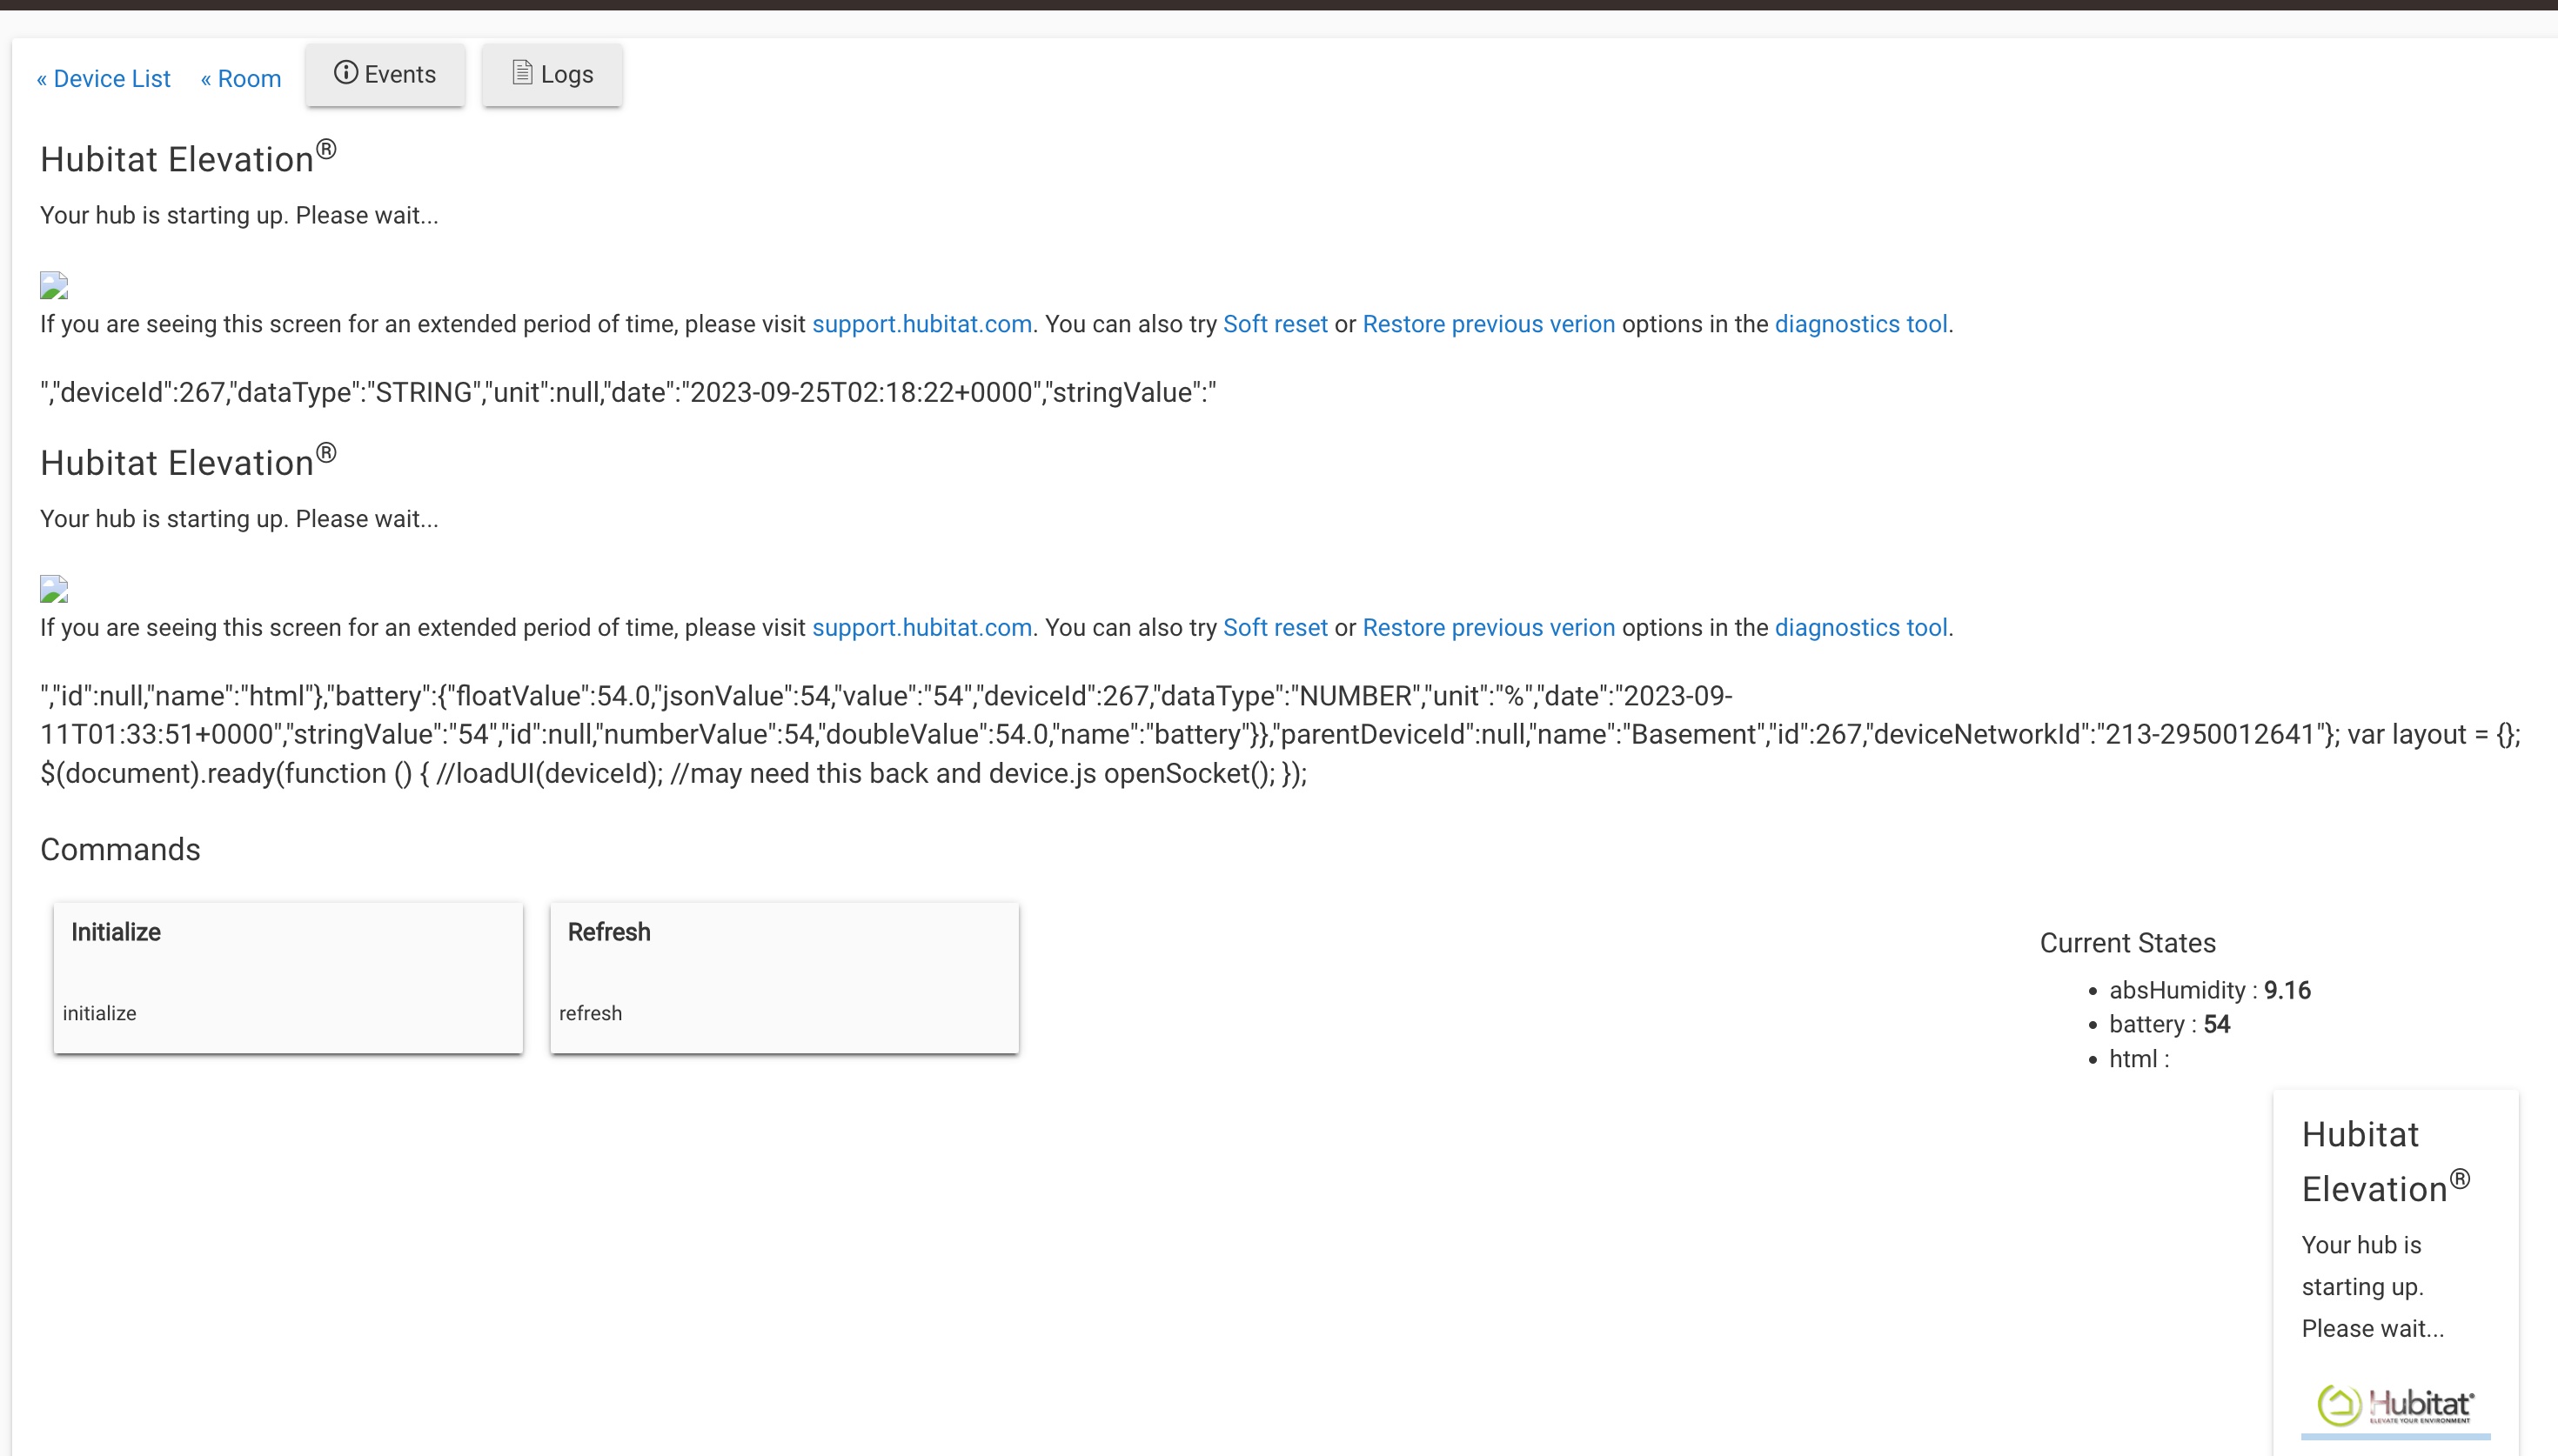This screenshot has width=2558, height=1456.
Task: Open the first diagnostics tool link
Action: 1860,324
